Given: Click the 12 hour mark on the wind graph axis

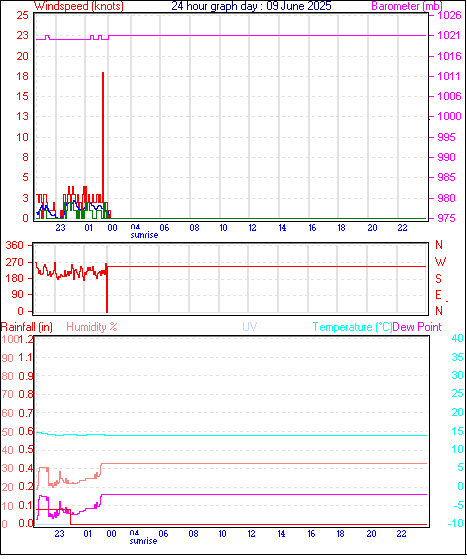Looking at the screenshot, I should pos(252,227).
